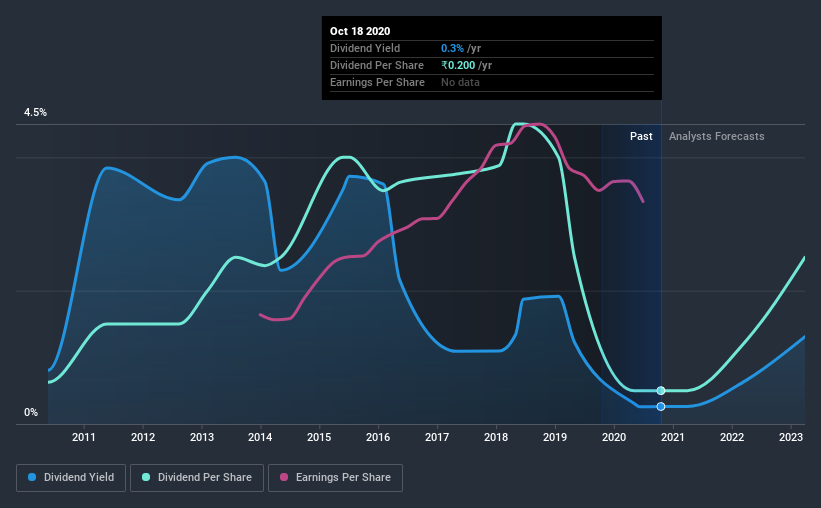This screenshot has width=821, height=508.
Task: Click the 2011 x-axis label
Action: [x=84, y=437]
